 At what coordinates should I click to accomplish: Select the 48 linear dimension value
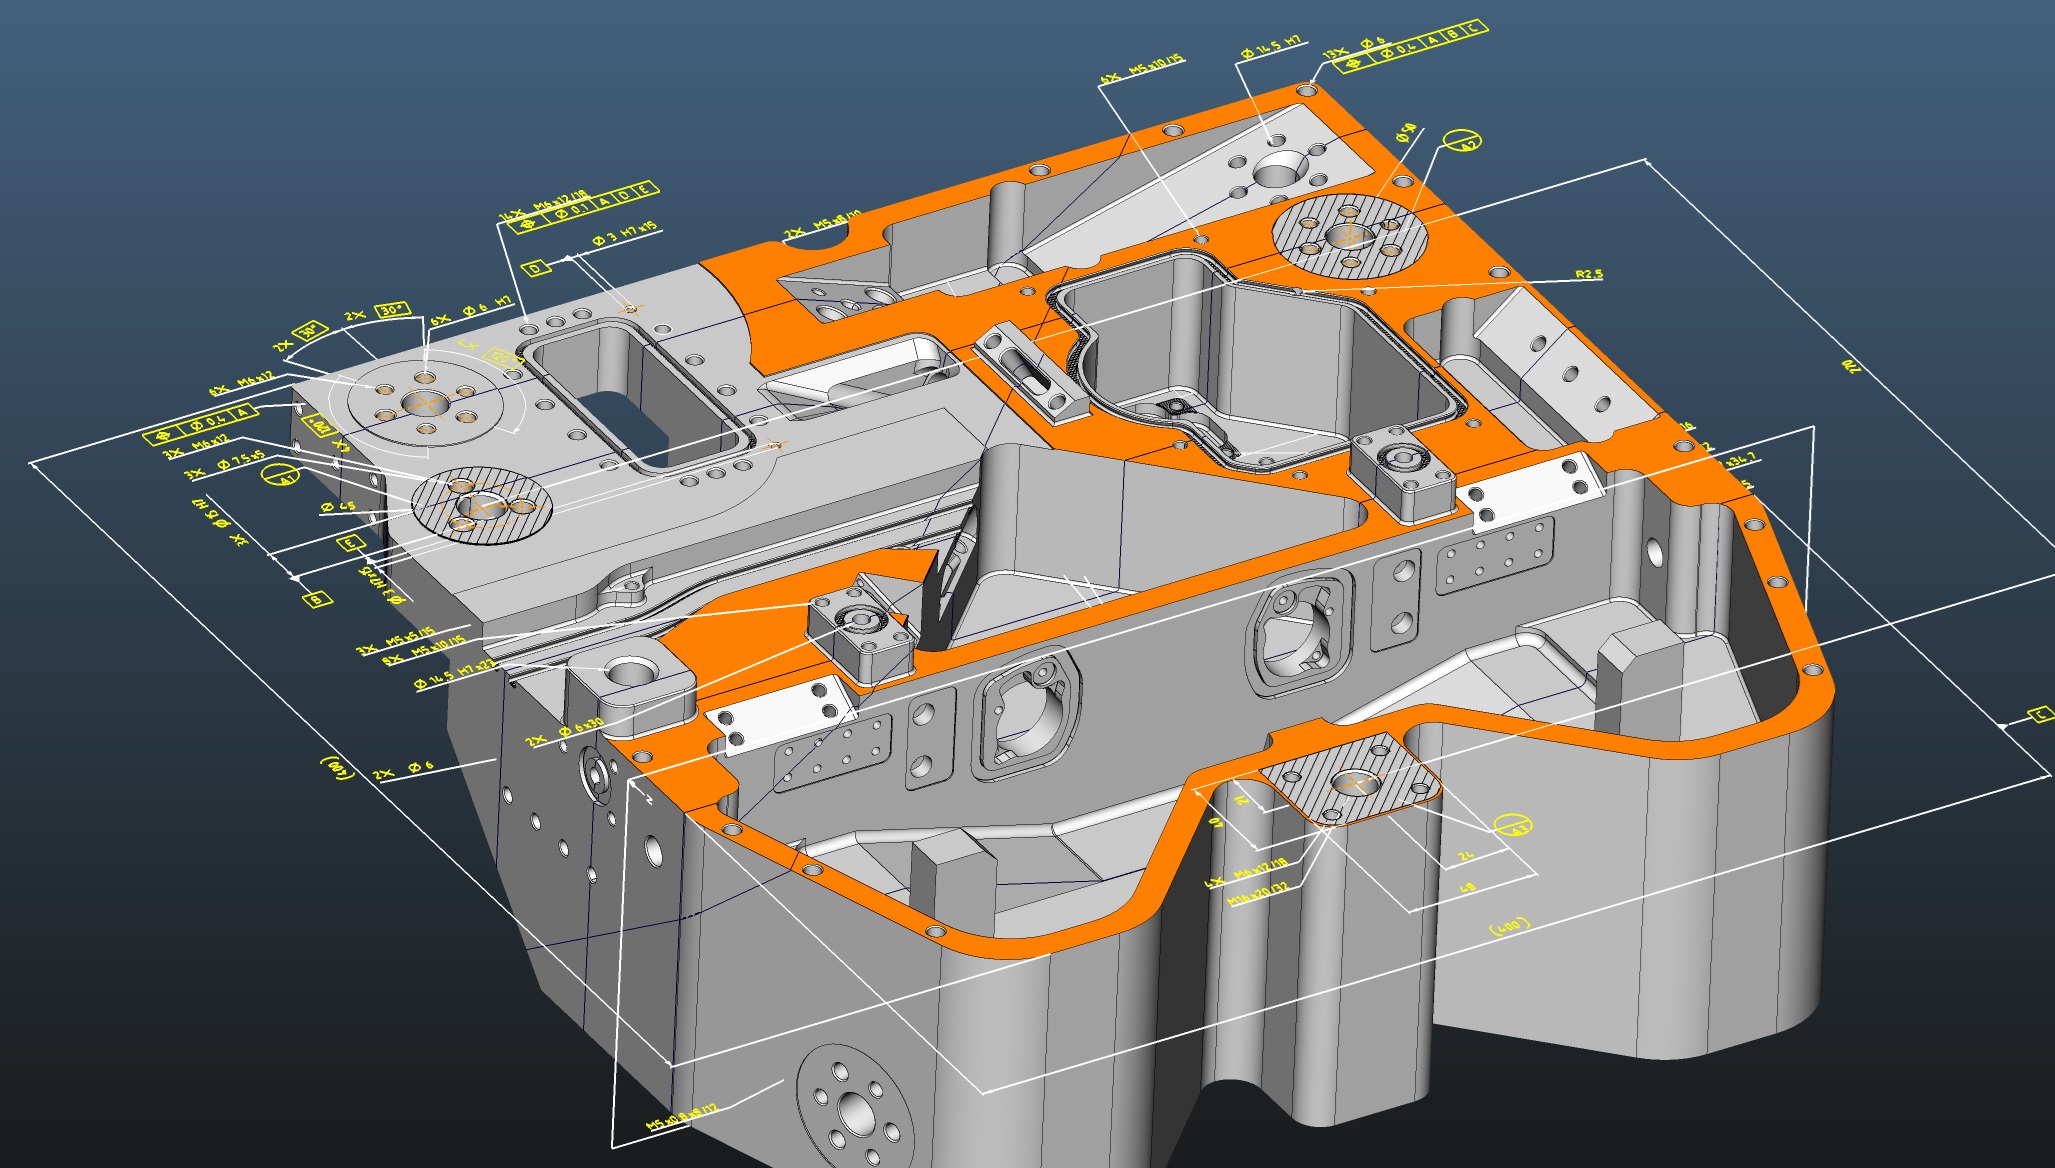pyautogui.click(x=1468, y=887)
